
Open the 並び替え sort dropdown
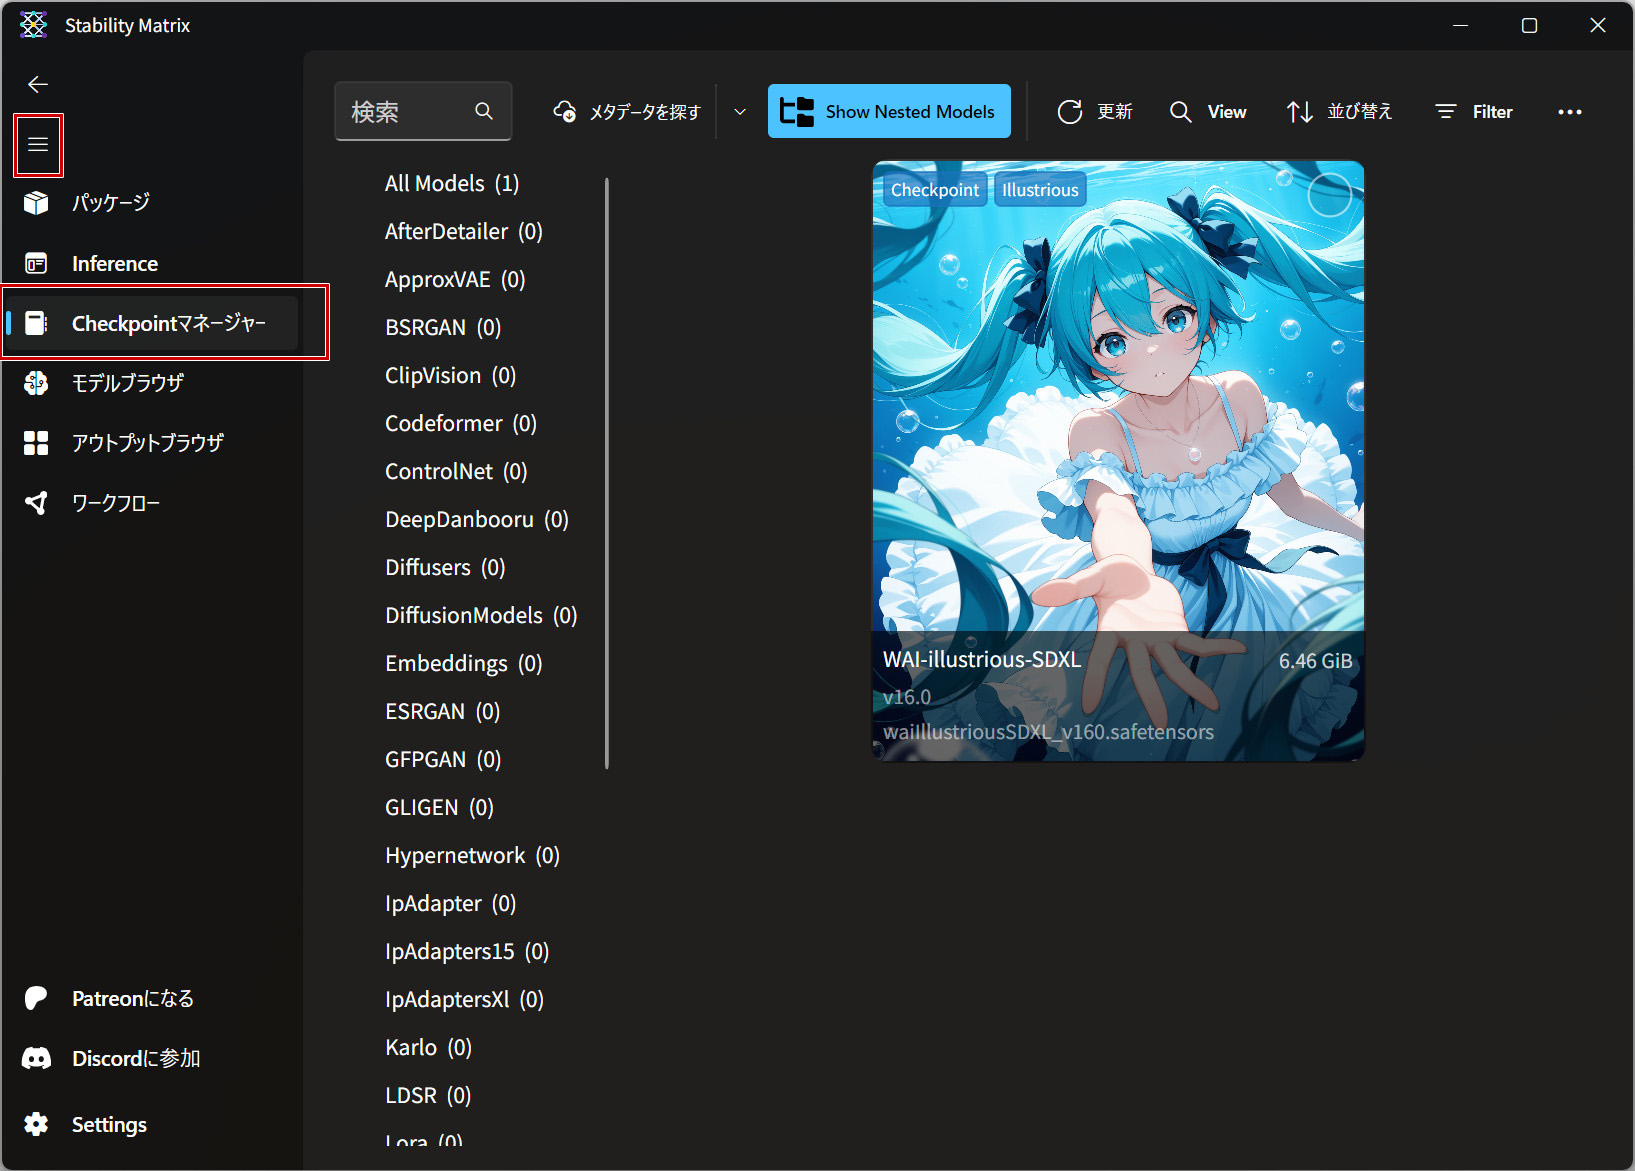[1339, 112]
